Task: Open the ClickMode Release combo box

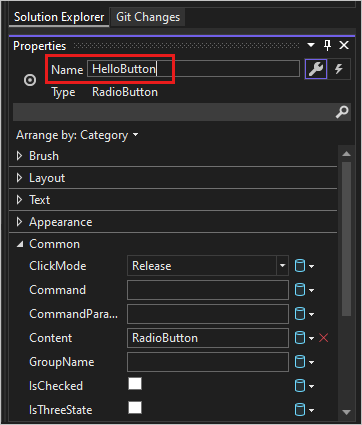Action: click(208, 266)
